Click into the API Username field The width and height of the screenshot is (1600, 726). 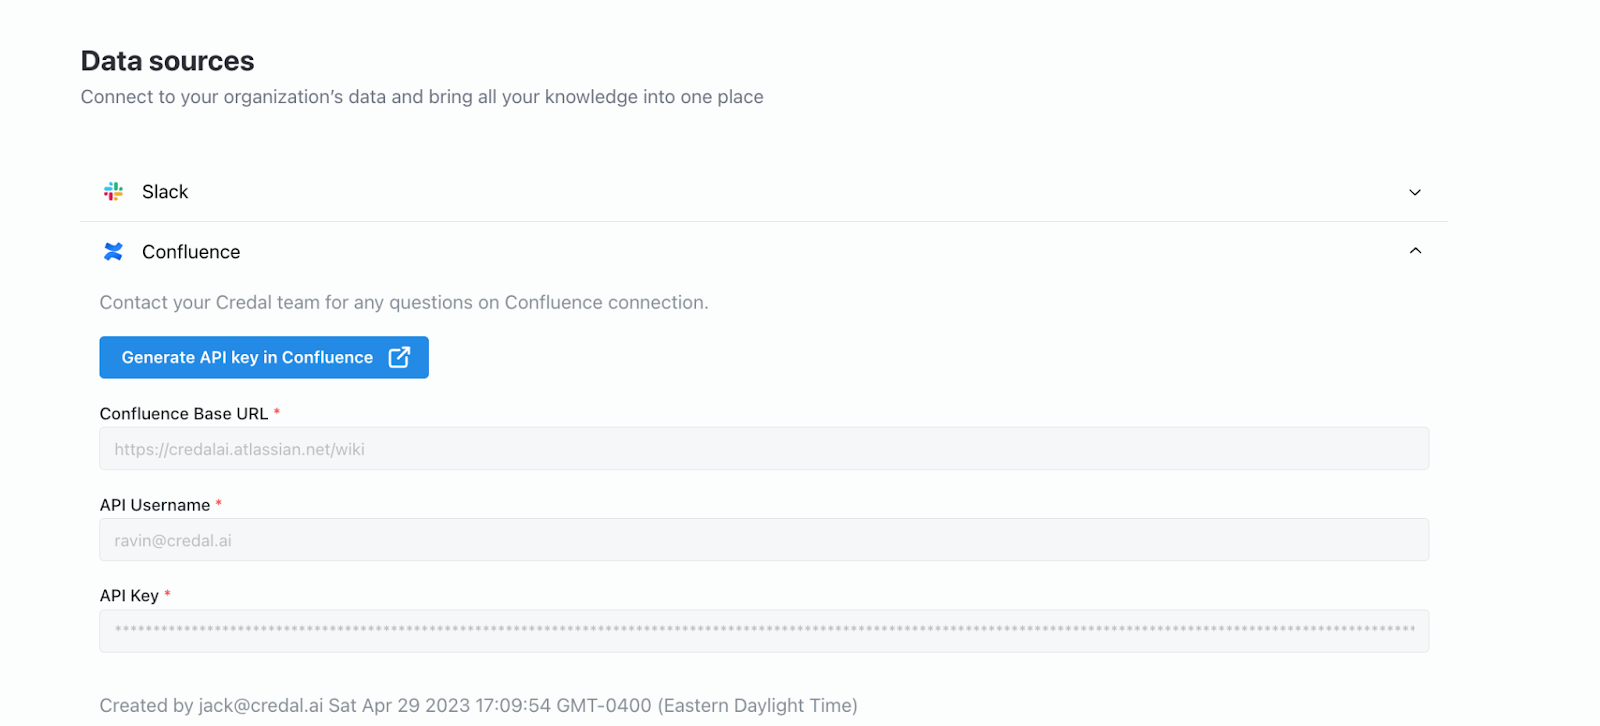coord(764,540)
